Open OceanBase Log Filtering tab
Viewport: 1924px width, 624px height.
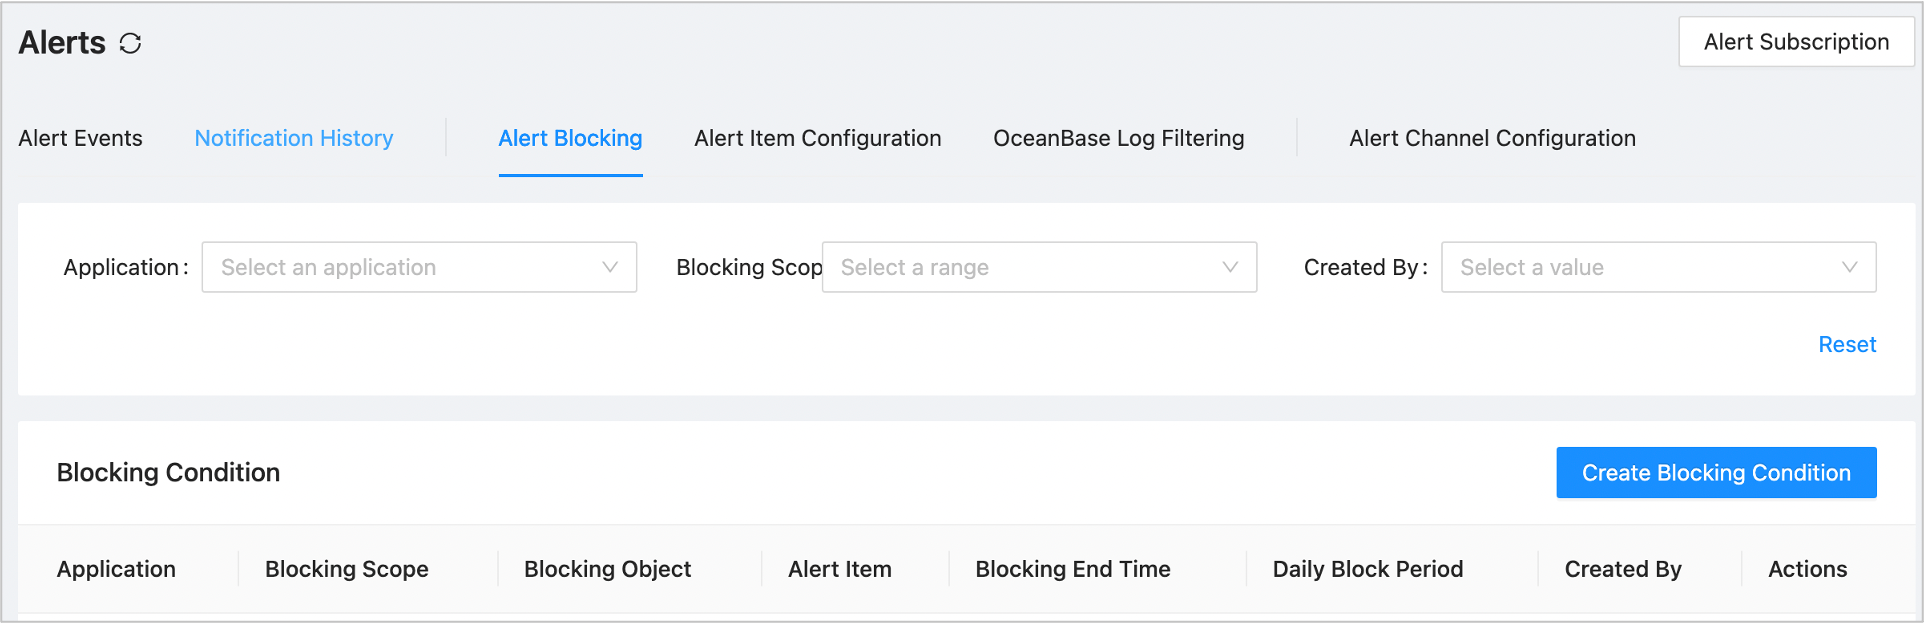click(1119, 138)
